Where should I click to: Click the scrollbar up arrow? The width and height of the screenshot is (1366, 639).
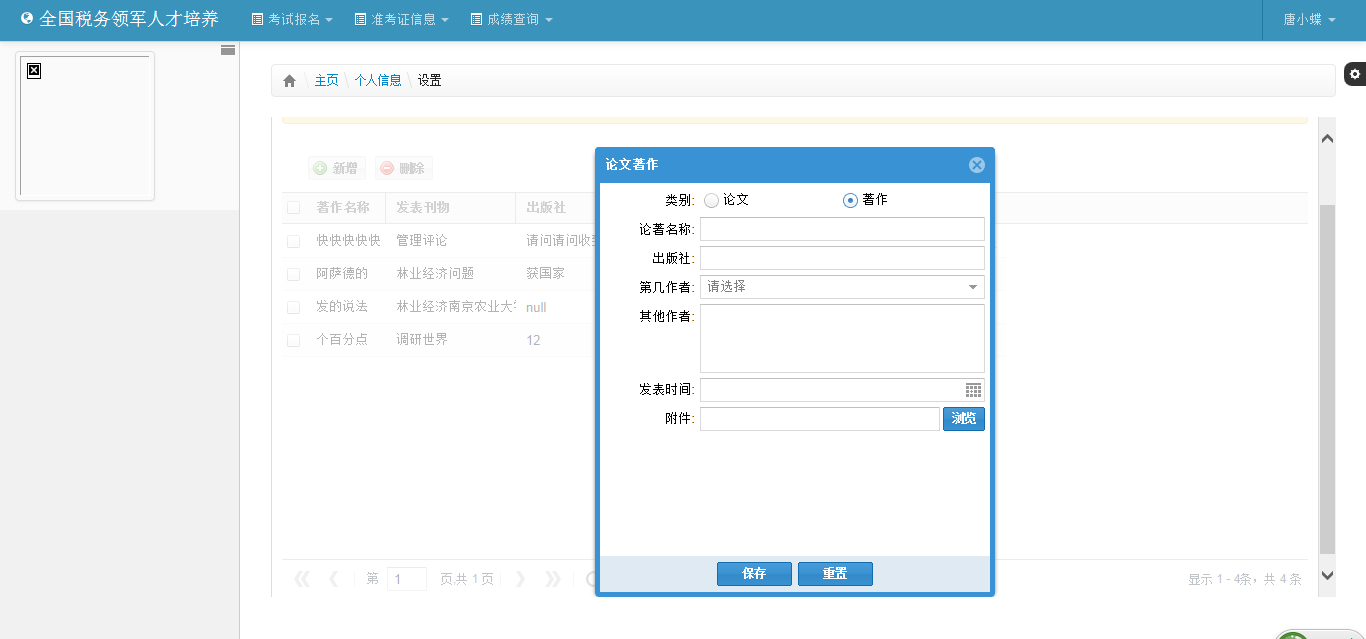1327,139
